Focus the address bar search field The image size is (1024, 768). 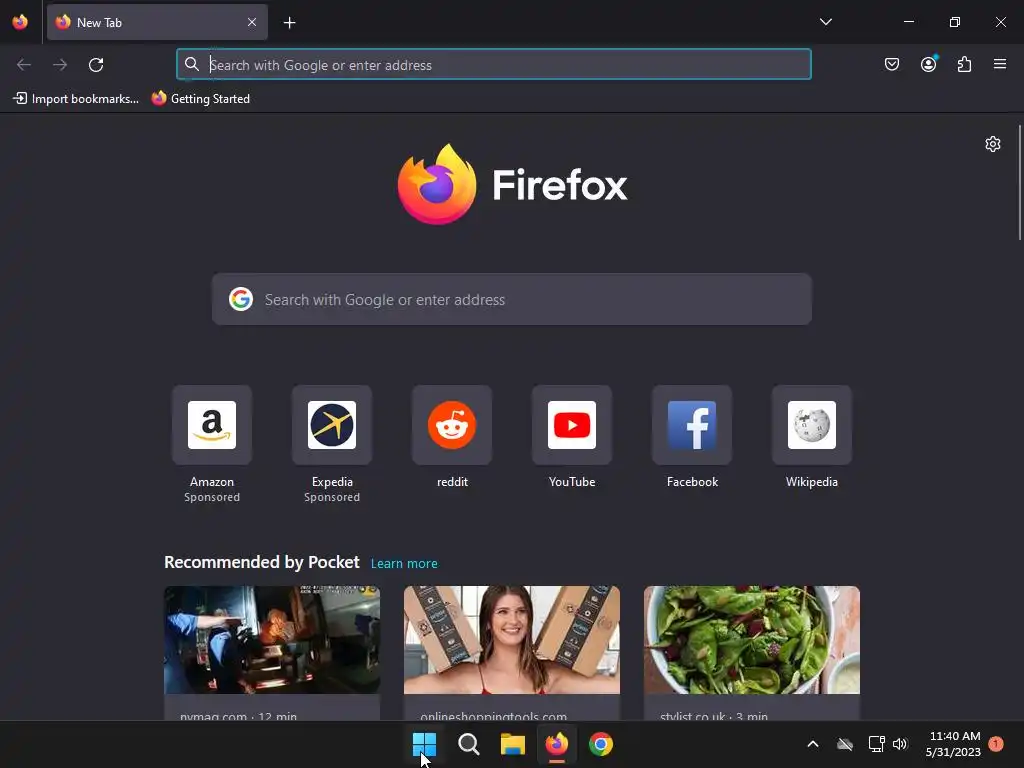[x=494, y=65]
